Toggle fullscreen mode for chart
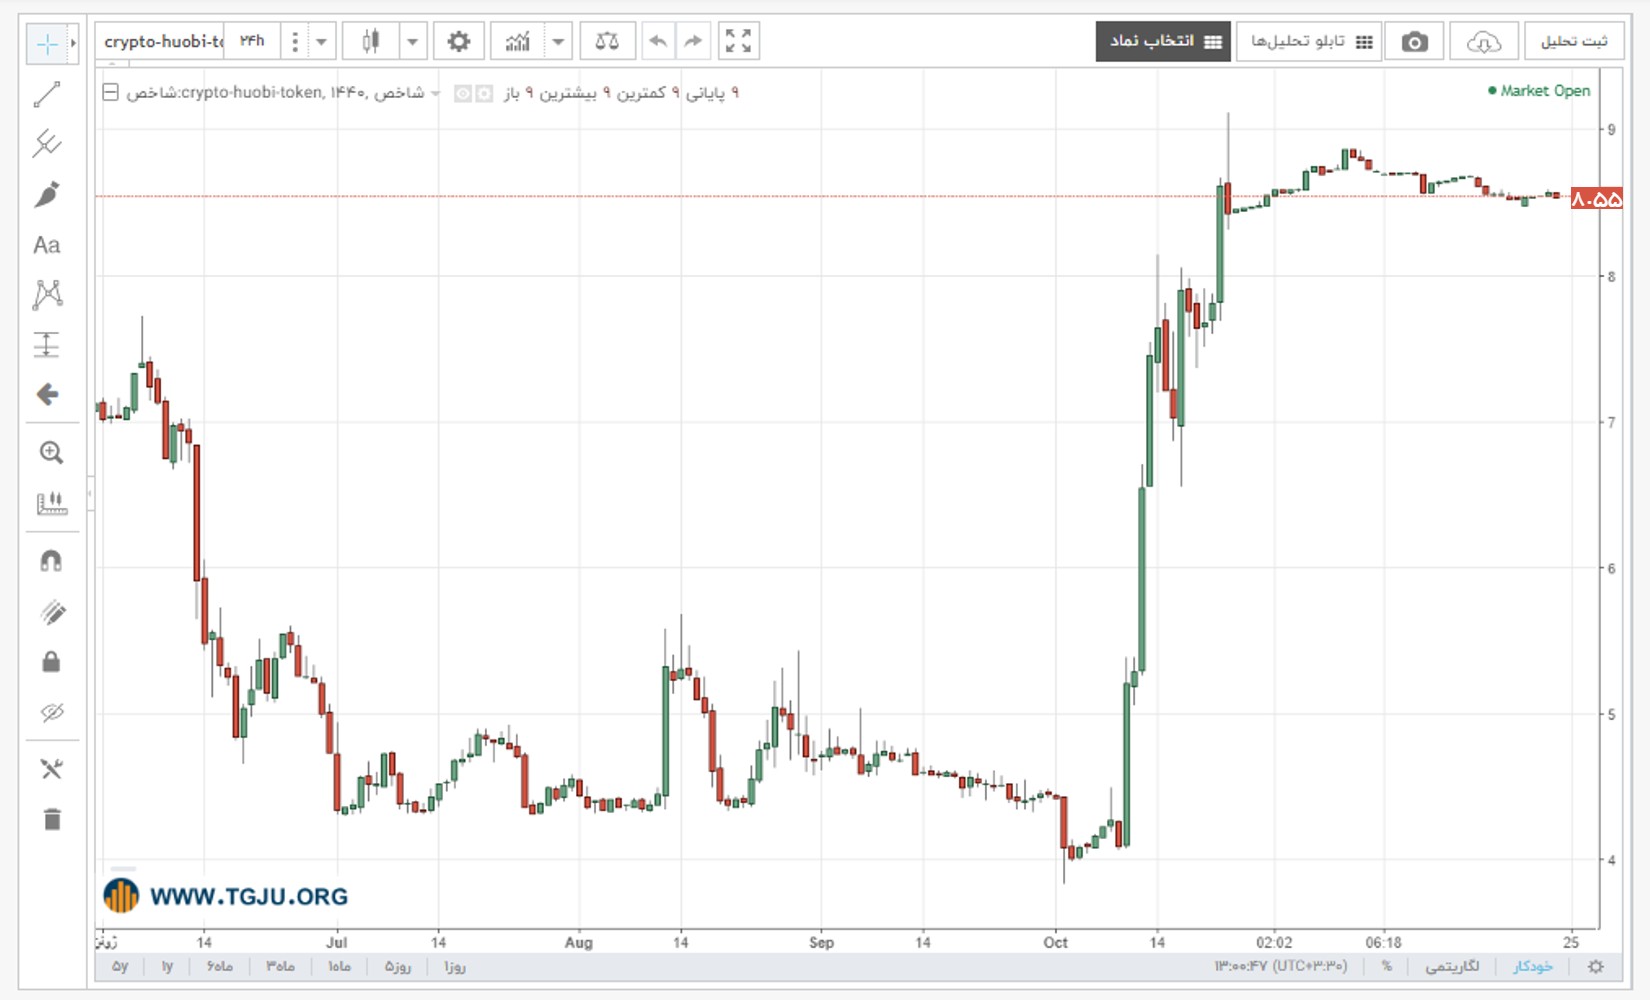The width and height of the screenshot is (1650, 1000). click(x=738, y=42)
